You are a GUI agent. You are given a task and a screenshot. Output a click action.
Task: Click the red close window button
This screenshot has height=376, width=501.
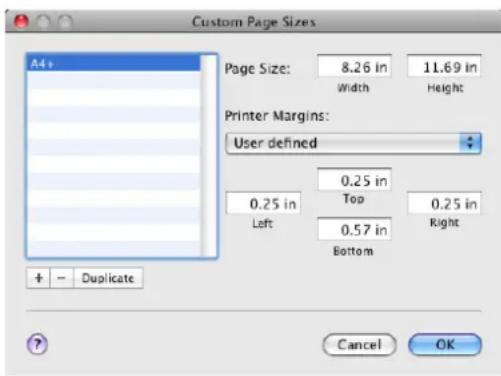pos(21,22)
